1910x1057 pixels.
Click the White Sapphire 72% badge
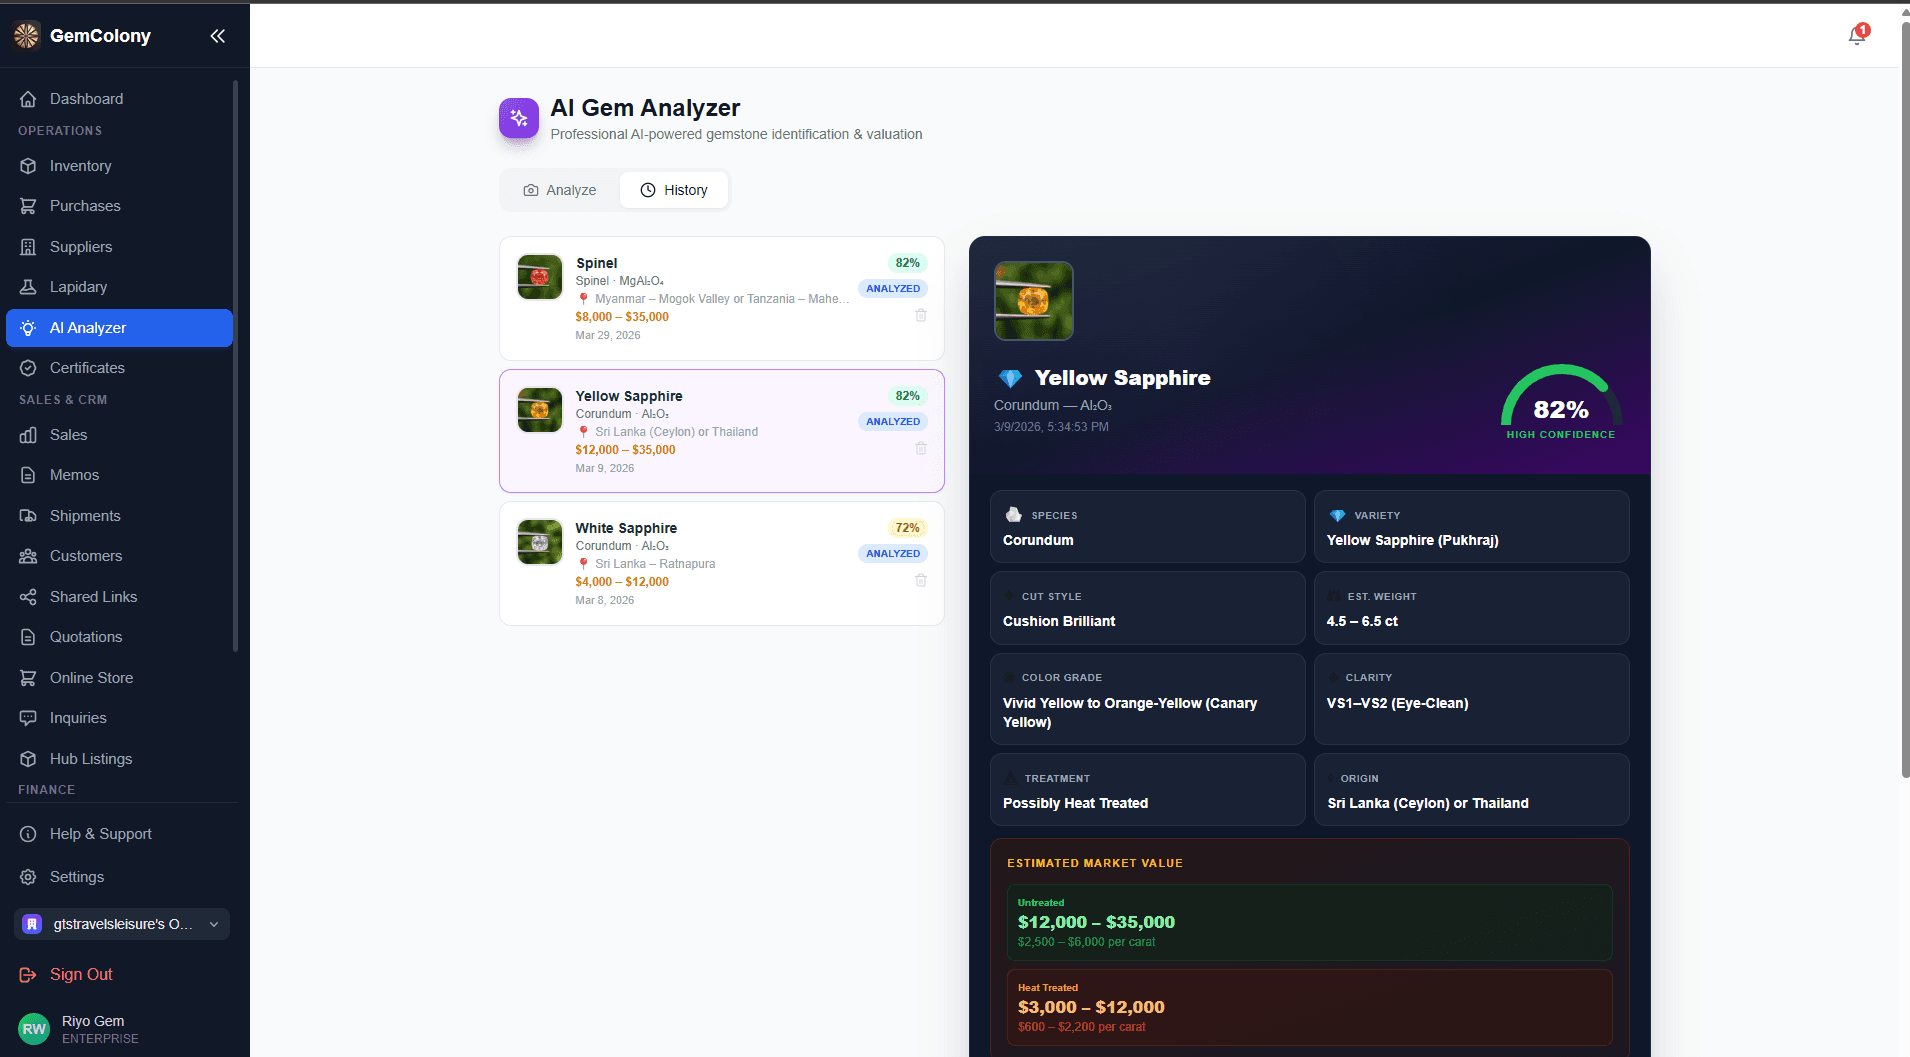[x=907, y=528]
